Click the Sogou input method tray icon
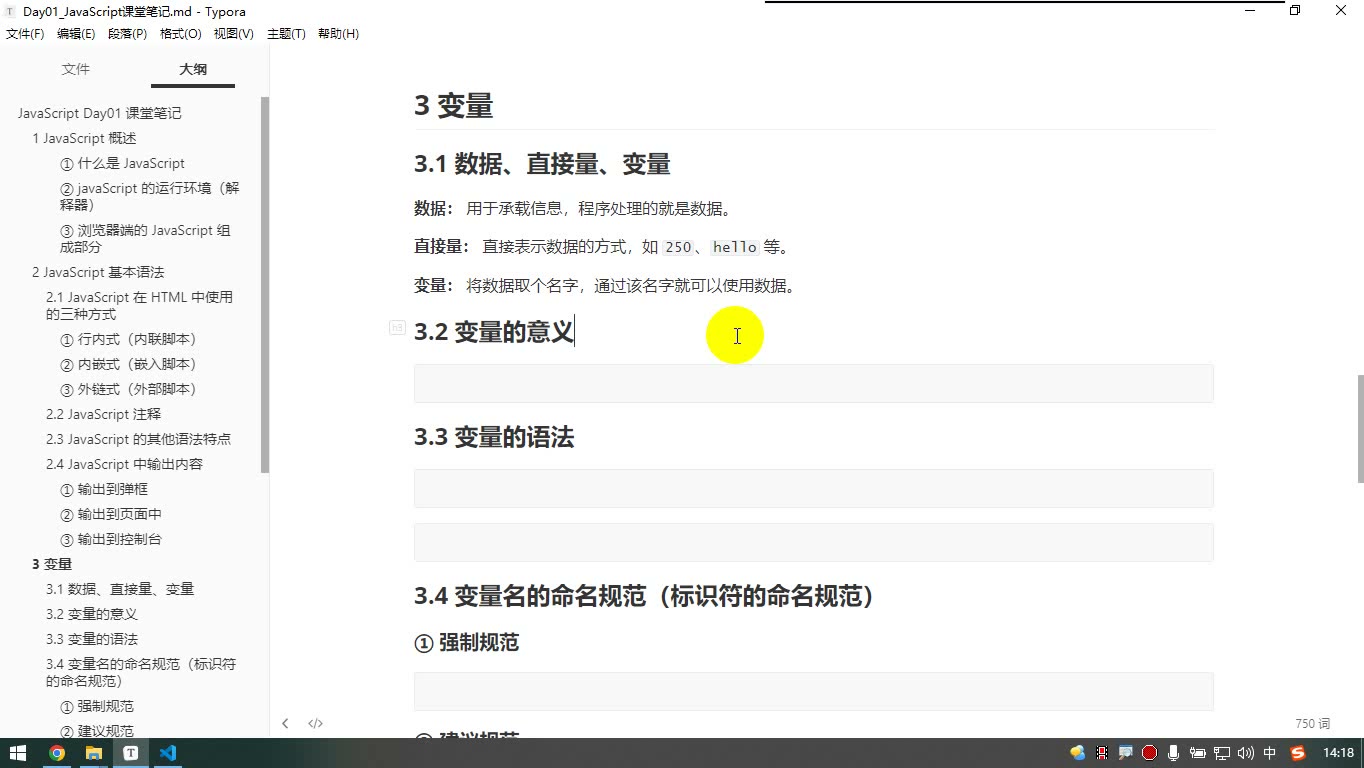1364x768 pixels. 1298,753
